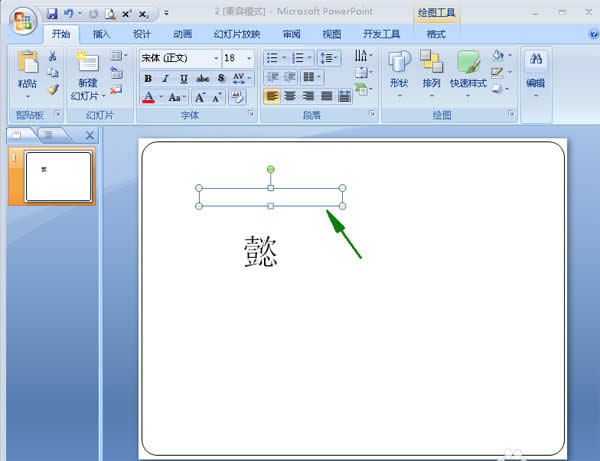The width and height of the screenshot is (600, 461).
Task: Switch to the 插入 ribbon tab
Action: pos(102,34)
